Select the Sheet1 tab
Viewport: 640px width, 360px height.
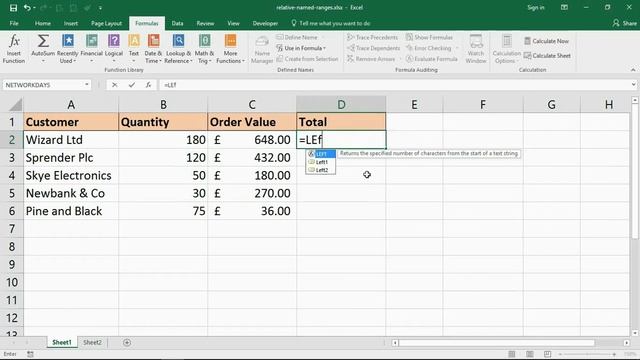pyautogui.click(x=62, y=342)
